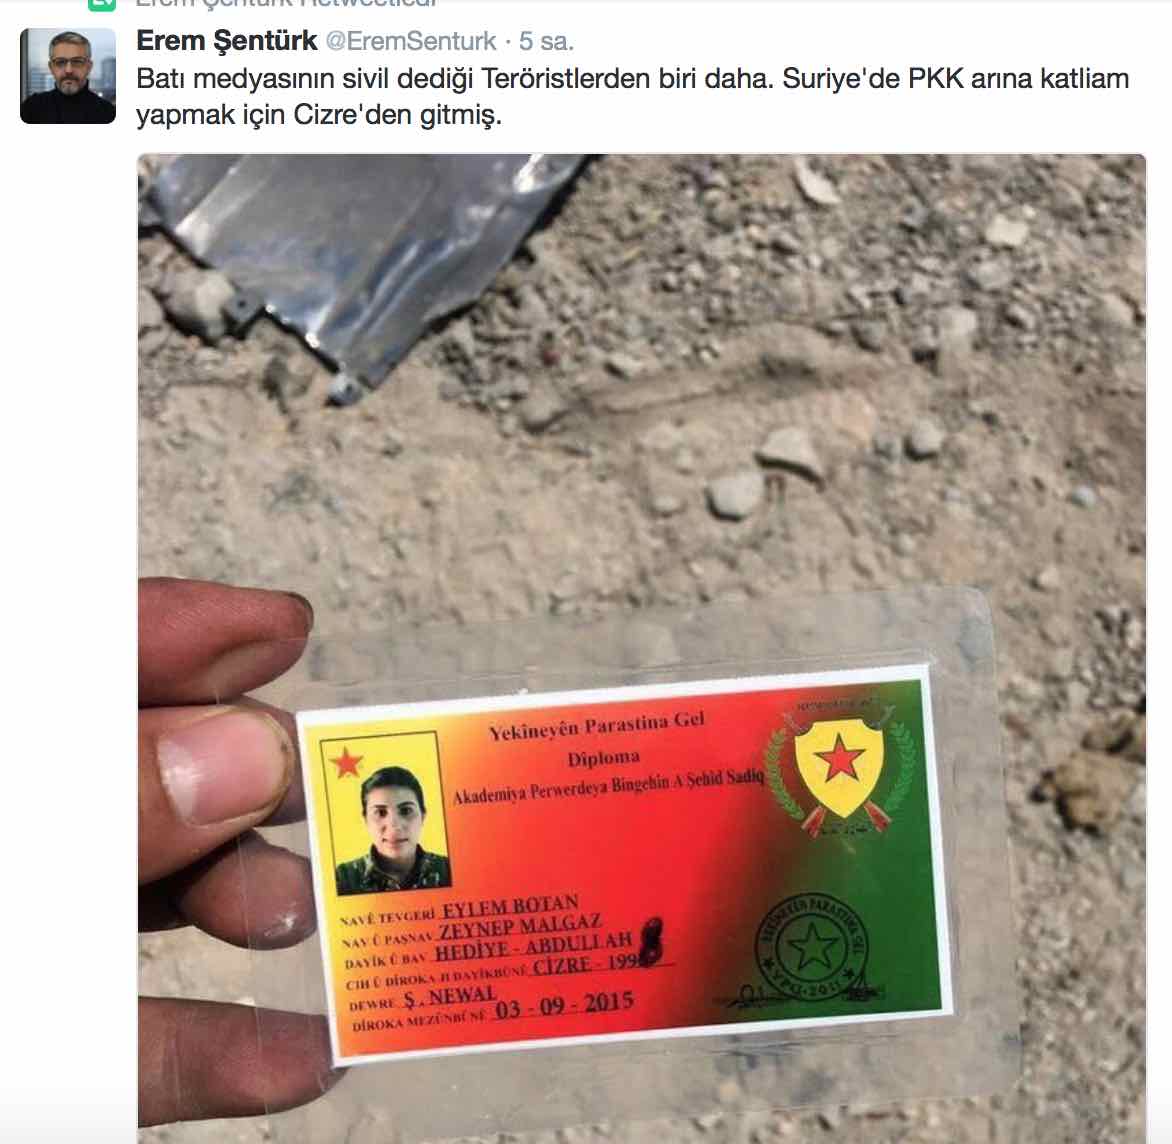
Task: Click the "Yekîneyên Parastina Gel" card title
Action: tap(596, 726)
